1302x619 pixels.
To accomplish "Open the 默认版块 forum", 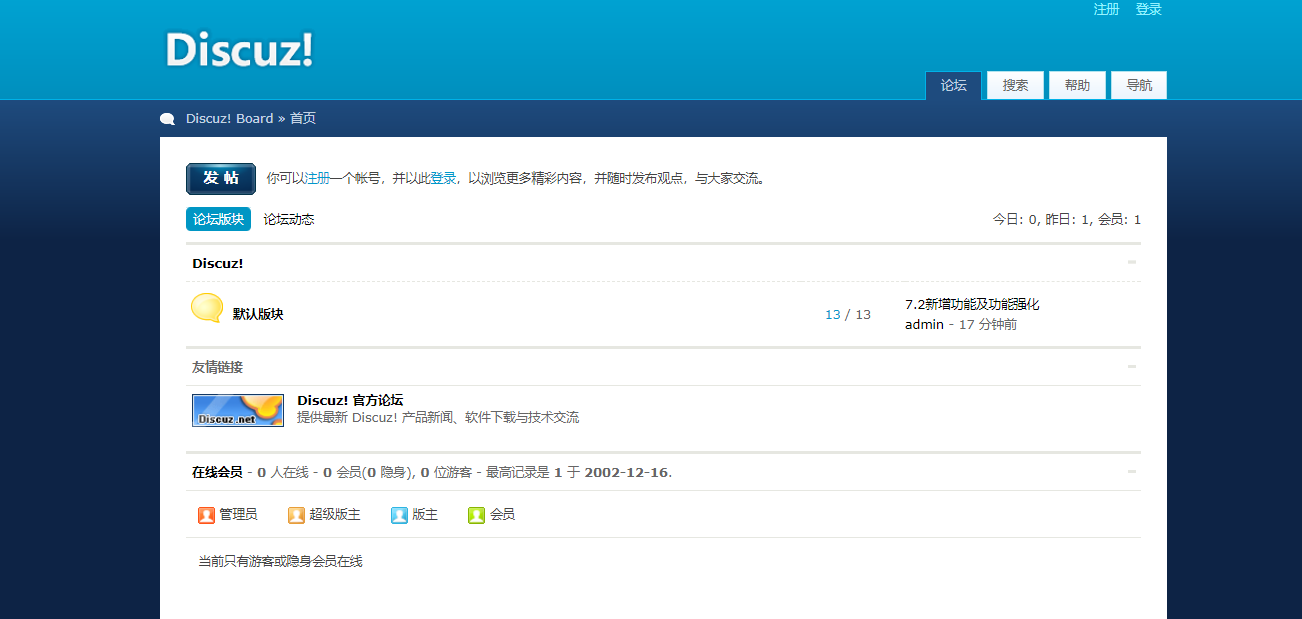I will pos(258,314).
